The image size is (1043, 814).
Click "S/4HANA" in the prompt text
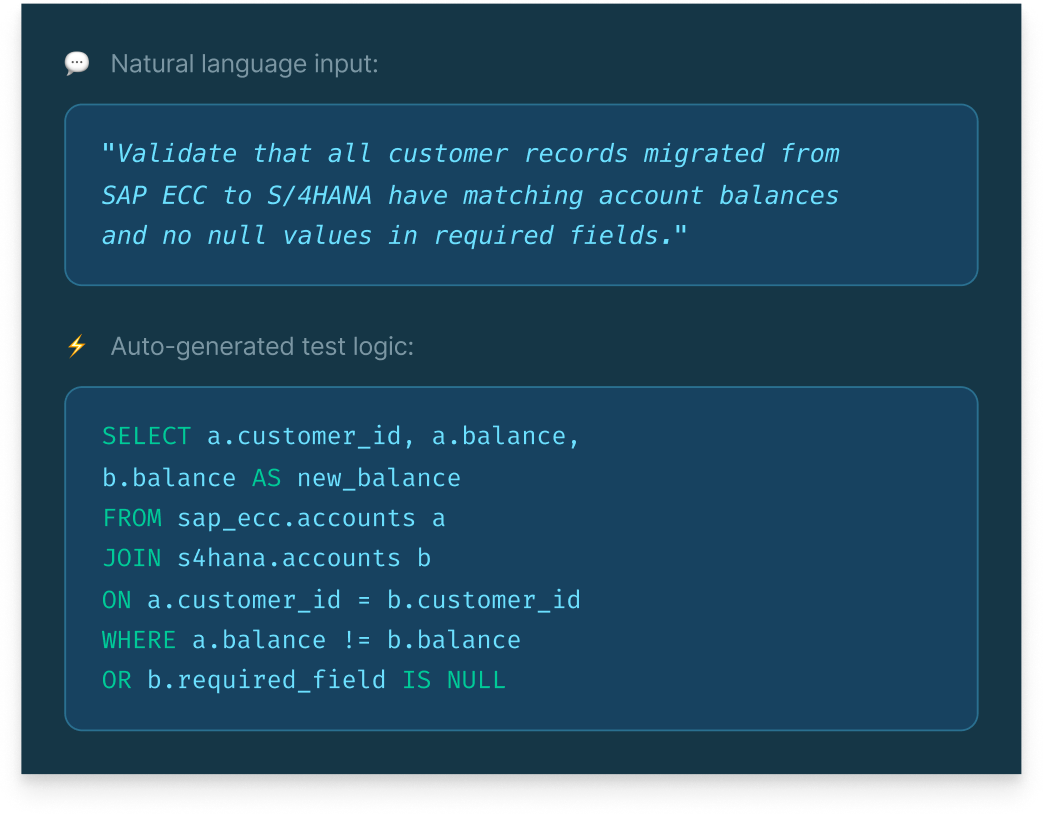click(x=319, y=195)
